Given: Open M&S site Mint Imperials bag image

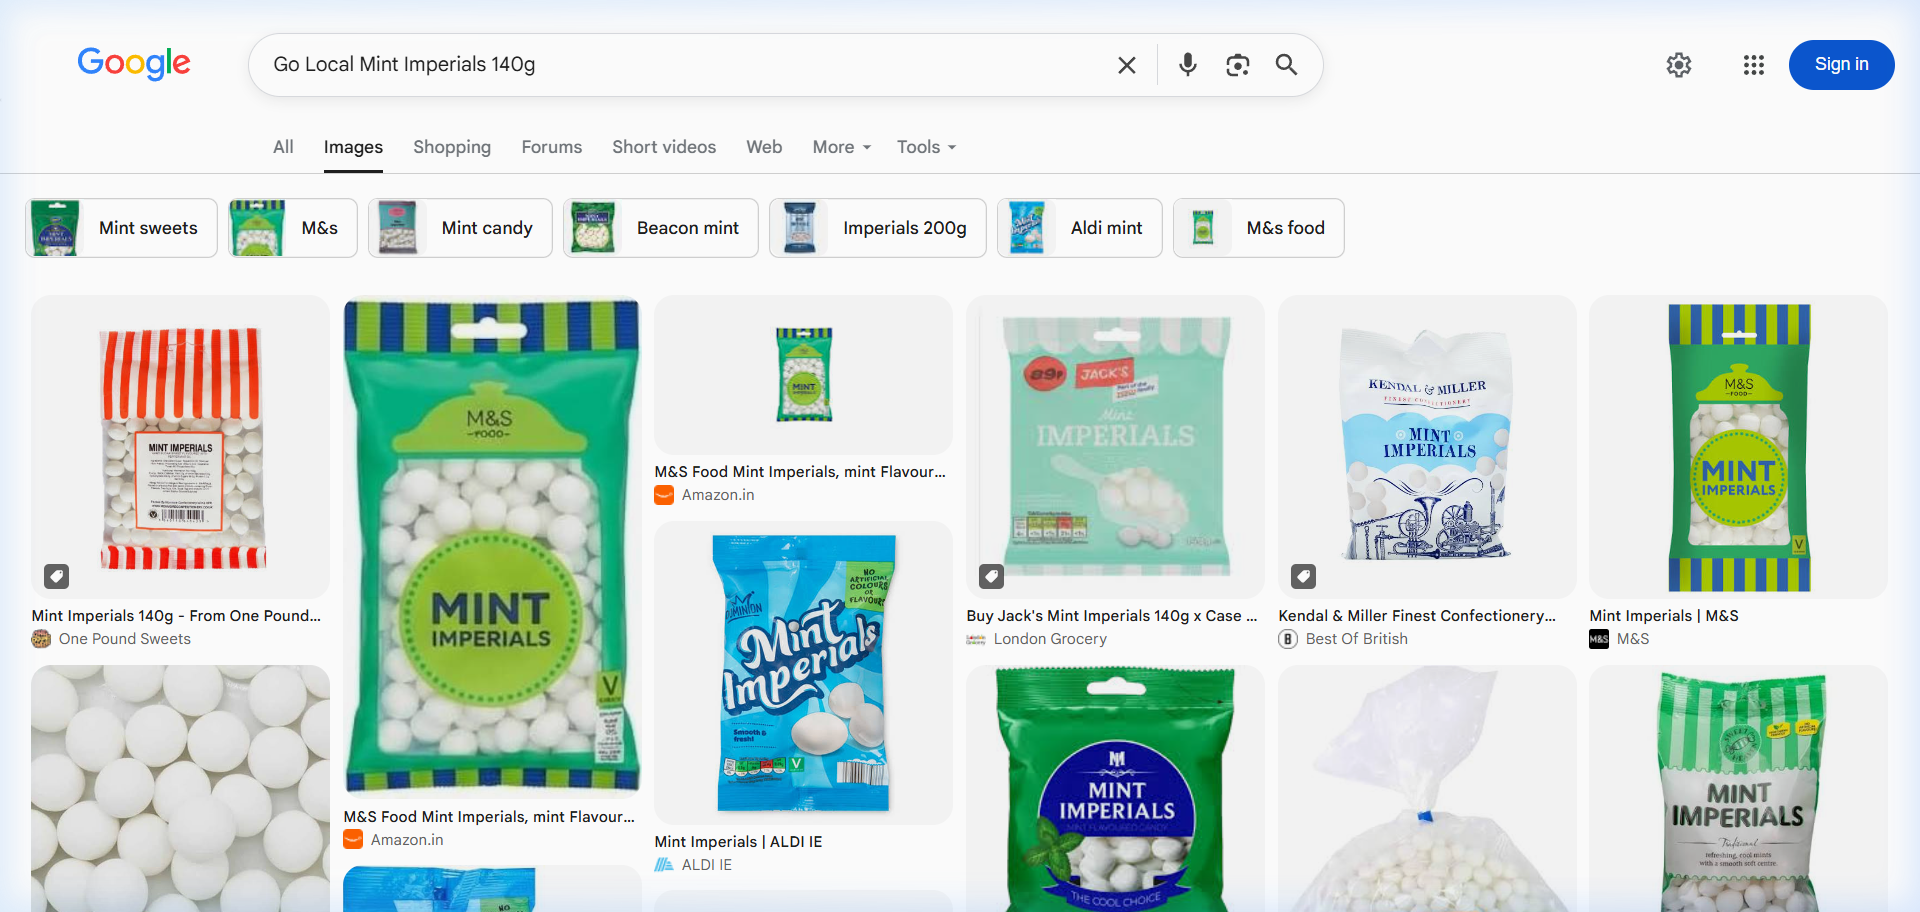Looking at the screenshot, I should click(x=1738, y=447).
